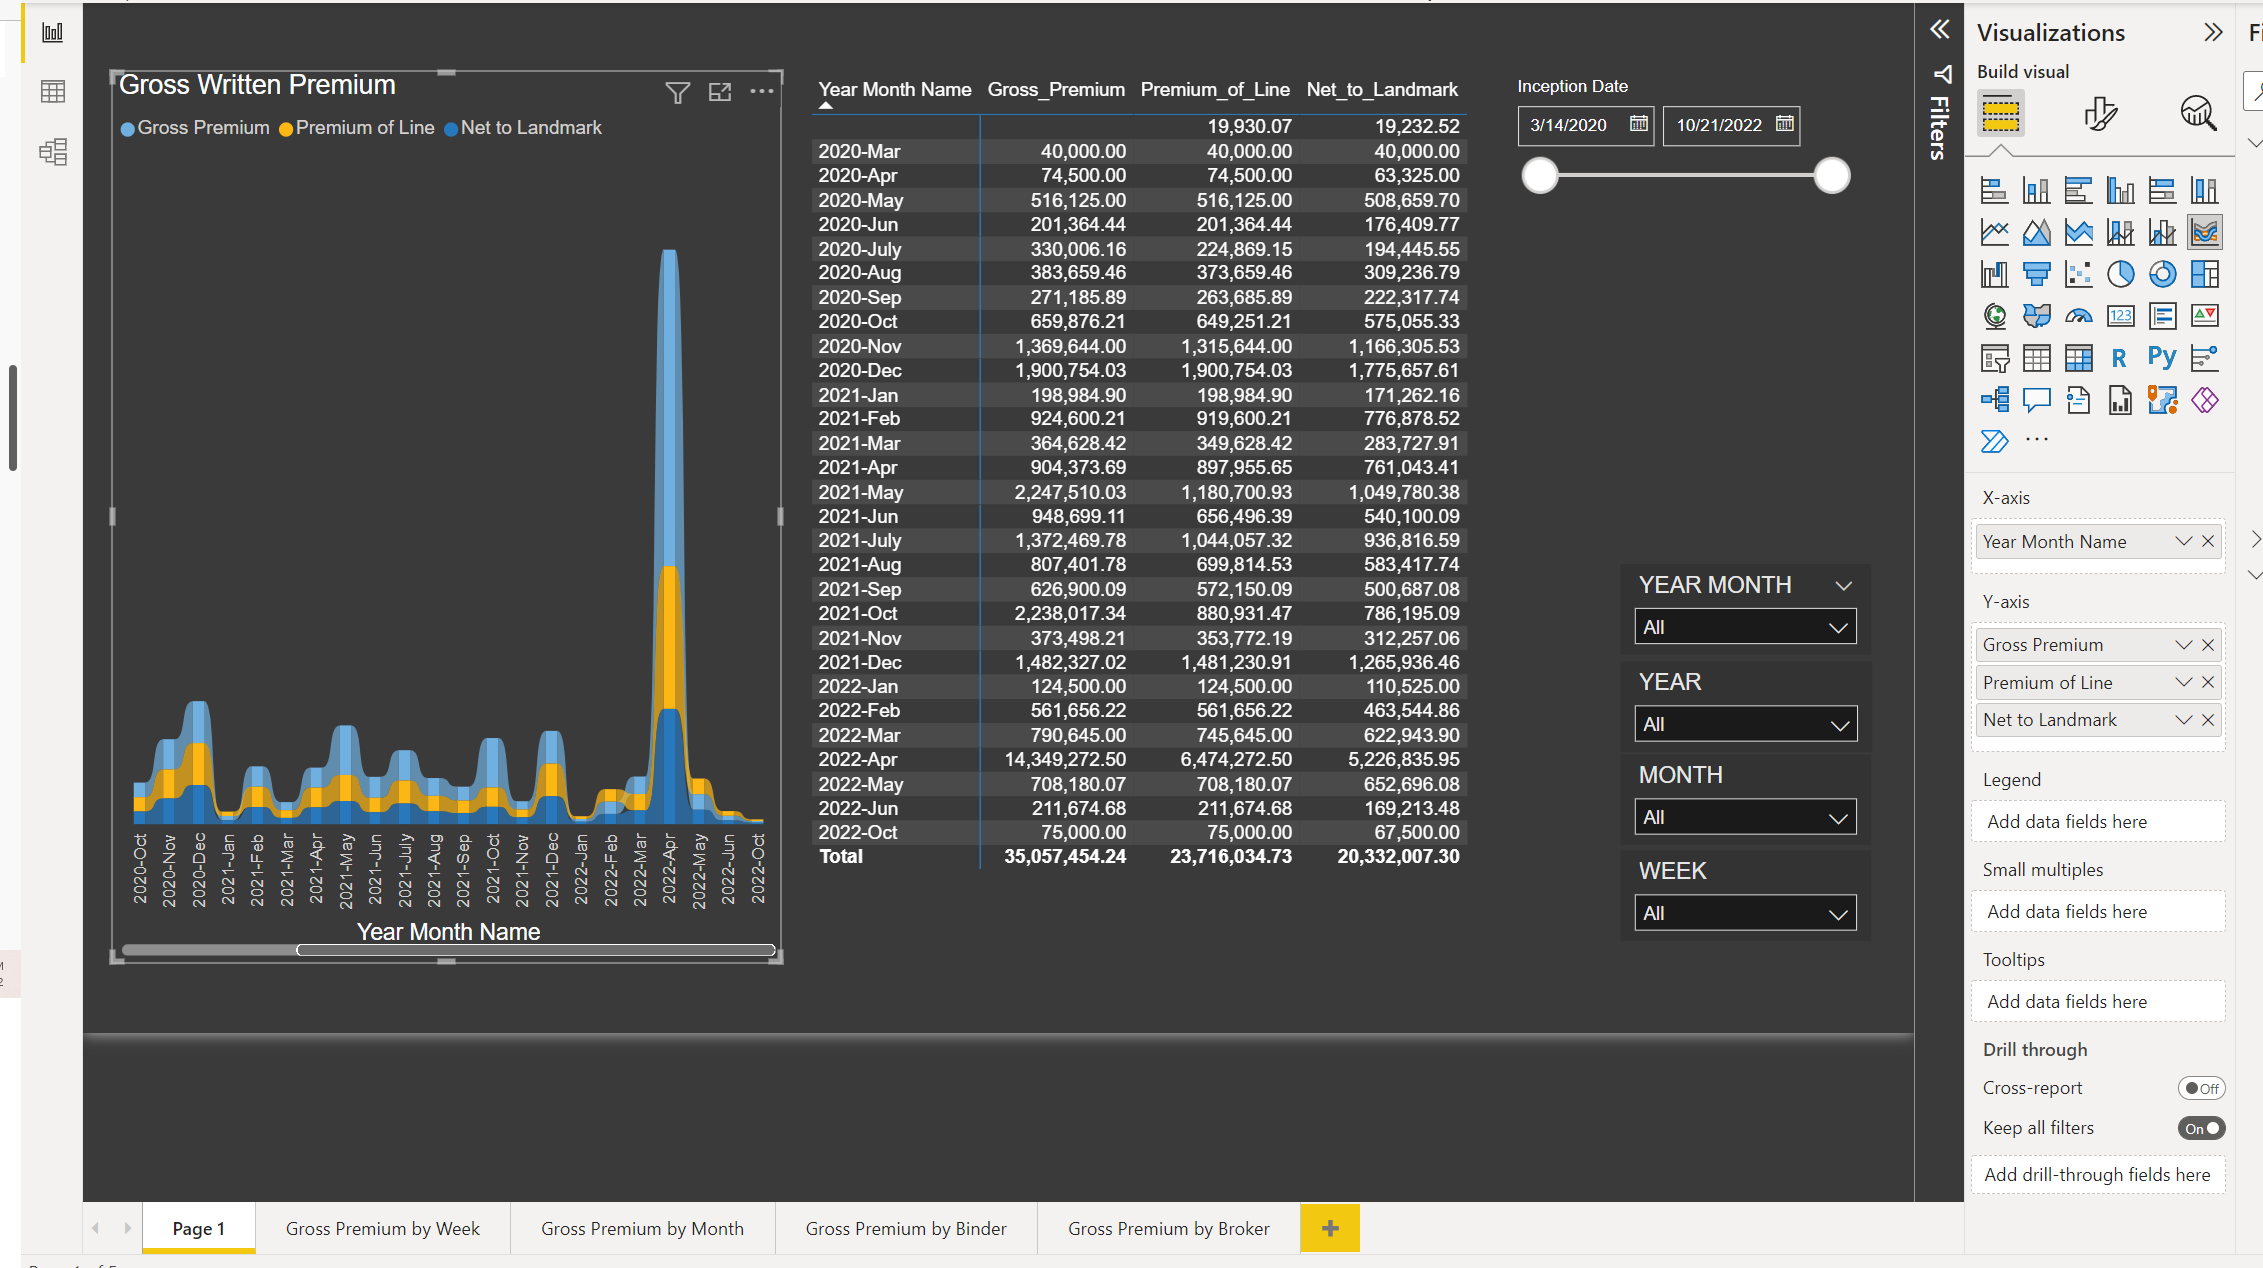Enter focus mode on Gross Written Premium chart
This screenshot has width=2263, height=1268.
coord(720,92)
